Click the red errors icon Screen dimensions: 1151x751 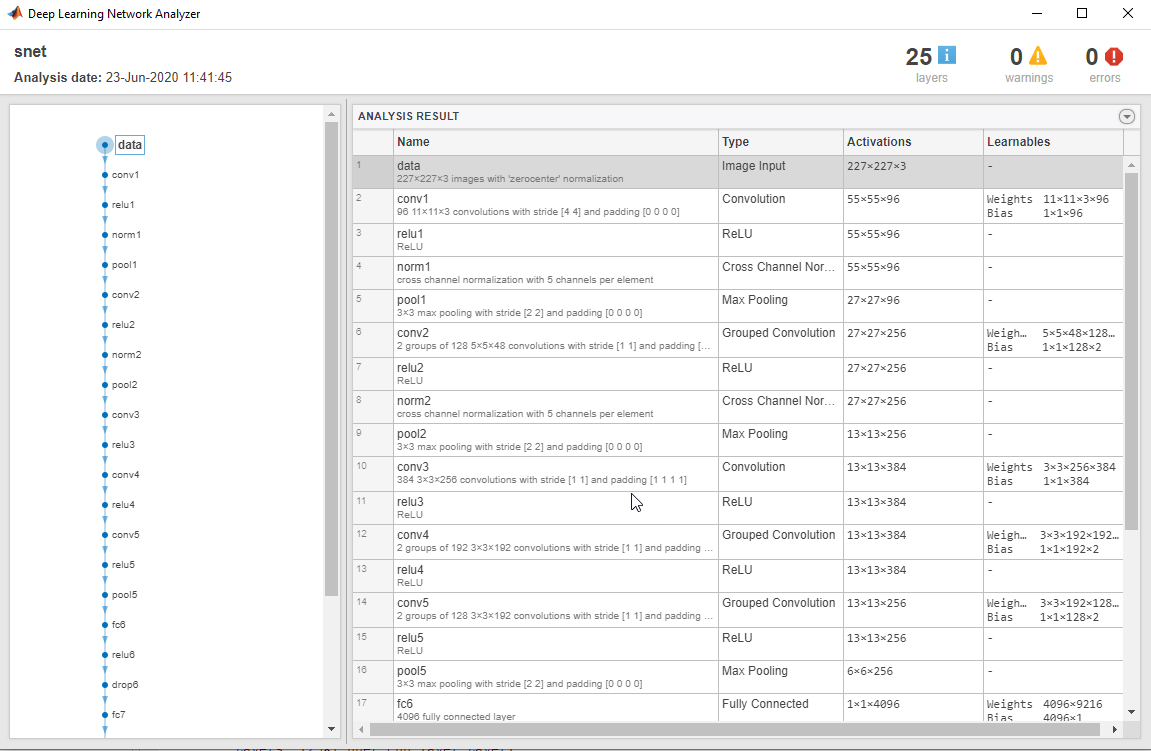click(x=1114, y=57)
